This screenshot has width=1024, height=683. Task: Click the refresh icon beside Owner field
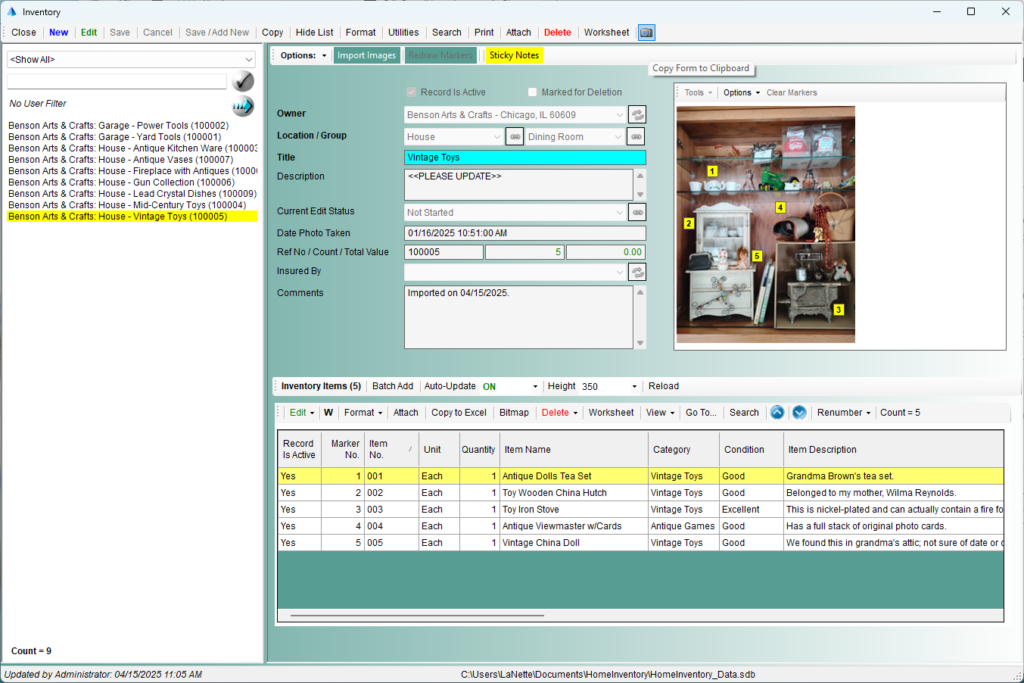click(x=637, y=115)
